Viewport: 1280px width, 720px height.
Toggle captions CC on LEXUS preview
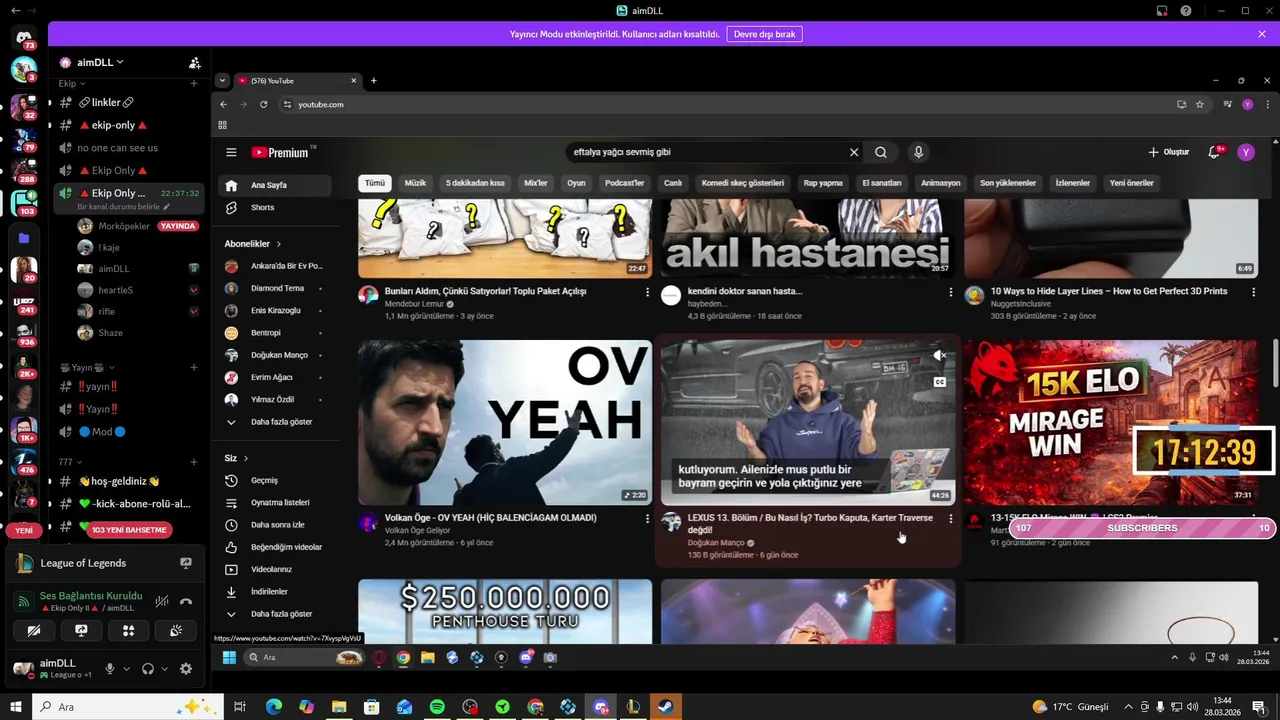pyautogui.click(x=939, y=382)
